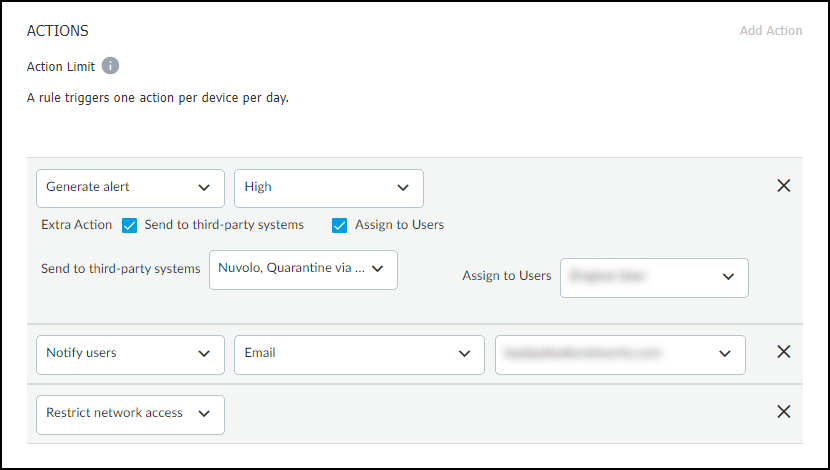Remove the Restrict network access action

tap(784, 412)
